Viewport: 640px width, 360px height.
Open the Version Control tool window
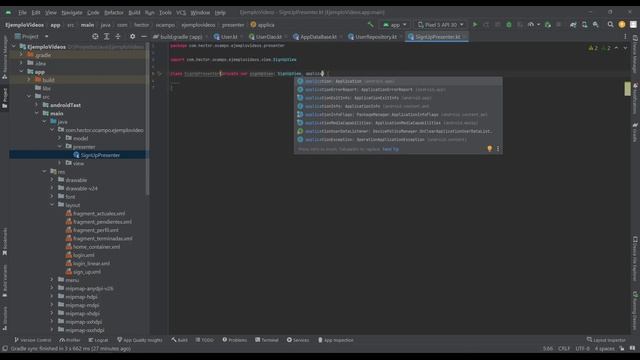[x=33, y=340]
